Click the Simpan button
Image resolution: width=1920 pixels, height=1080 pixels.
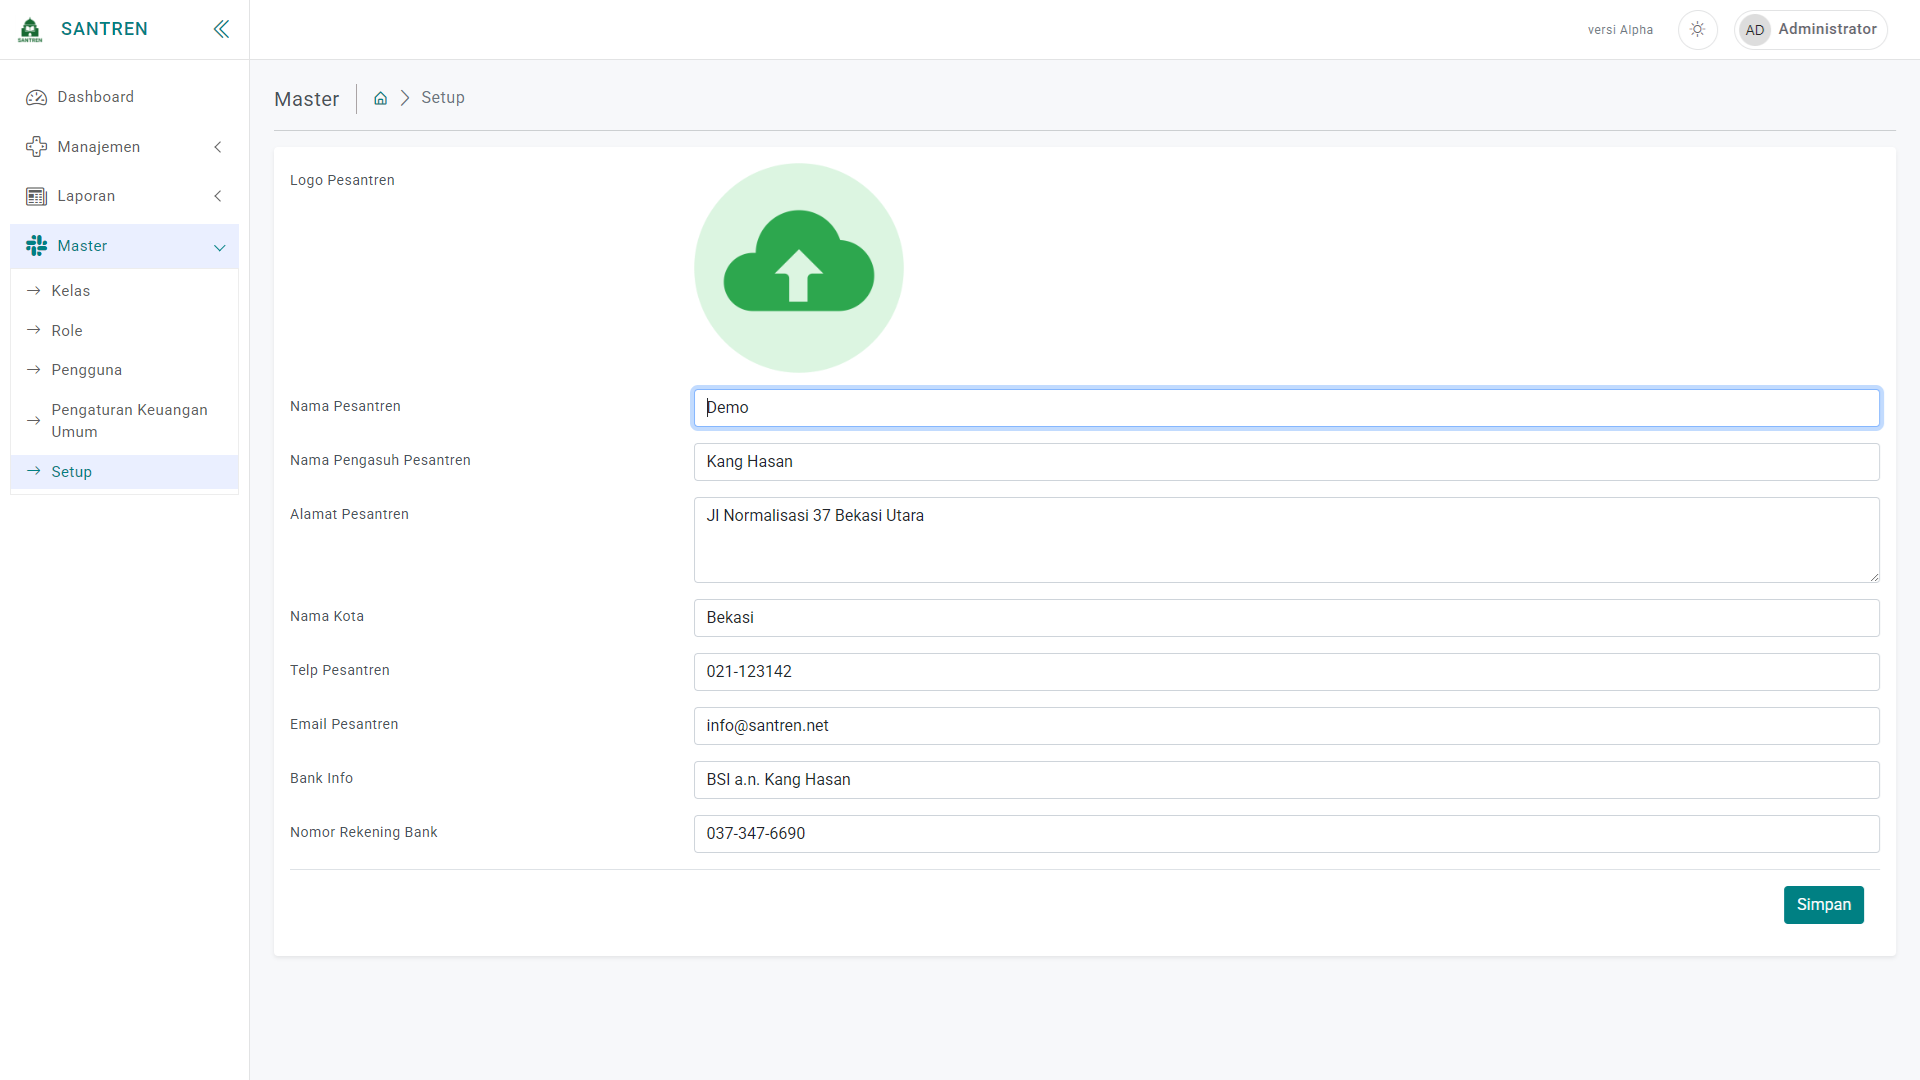pyautogui.click(x=1823, y=905)
